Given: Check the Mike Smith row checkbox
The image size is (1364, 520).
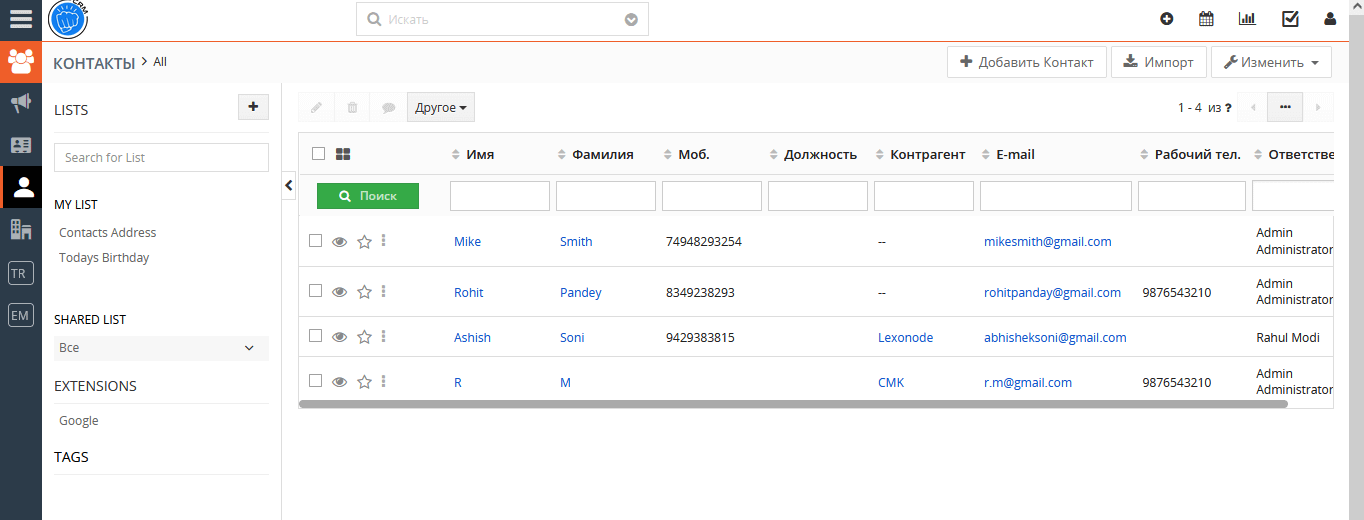Looking at the screenshot, I should (315, 240).
